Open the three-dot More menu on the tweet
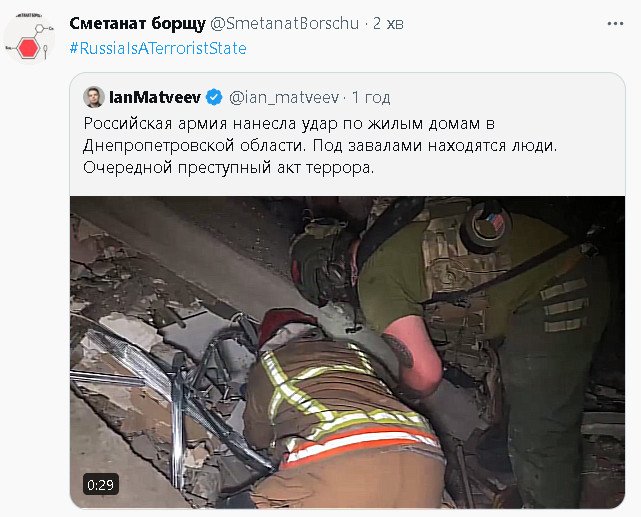641x517 pixels. [615, 24]
